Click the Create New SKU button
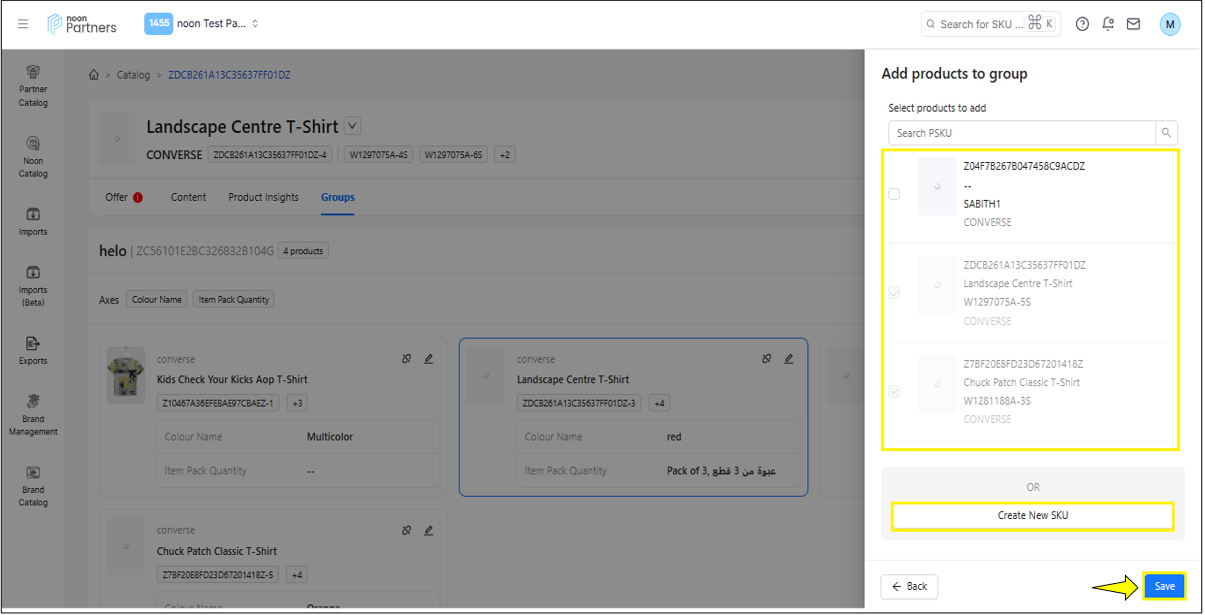Image resolution: width=1205 pixels, height=615 pixels. pos(1032,516)
